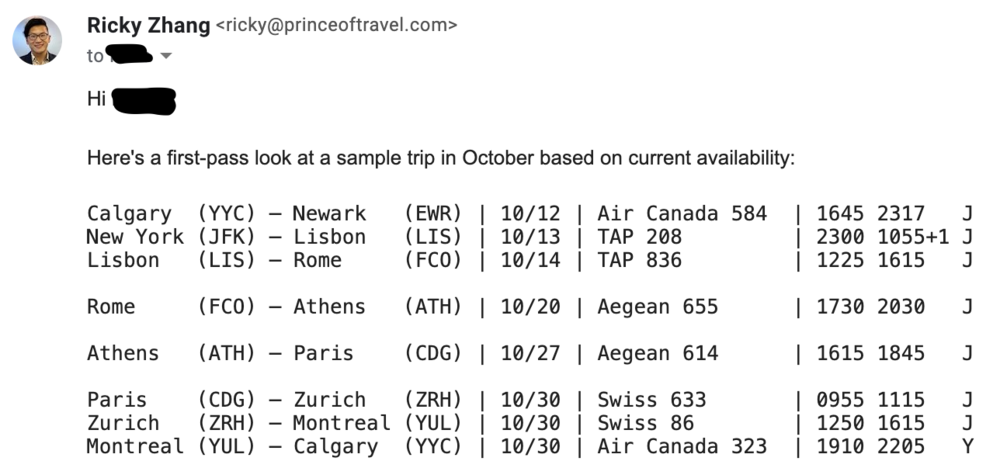Click the "Swiss 633" flight number
The height and width of the screenshot is (475, 1000).
tap(651, 399)
